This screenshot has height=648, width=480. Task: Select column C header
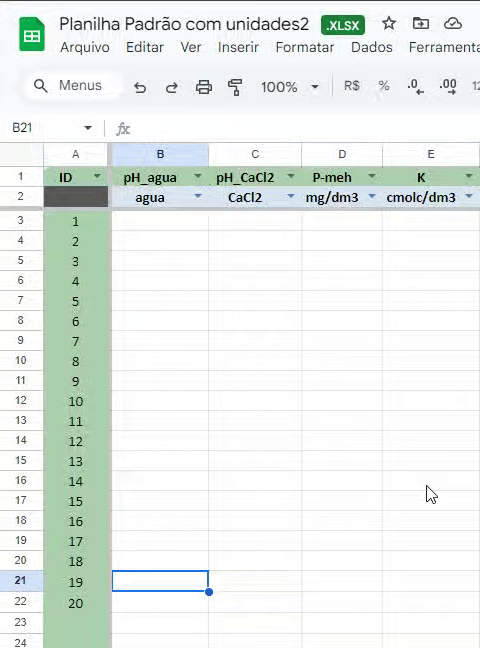pyautogui.click(x=255, y=155)
